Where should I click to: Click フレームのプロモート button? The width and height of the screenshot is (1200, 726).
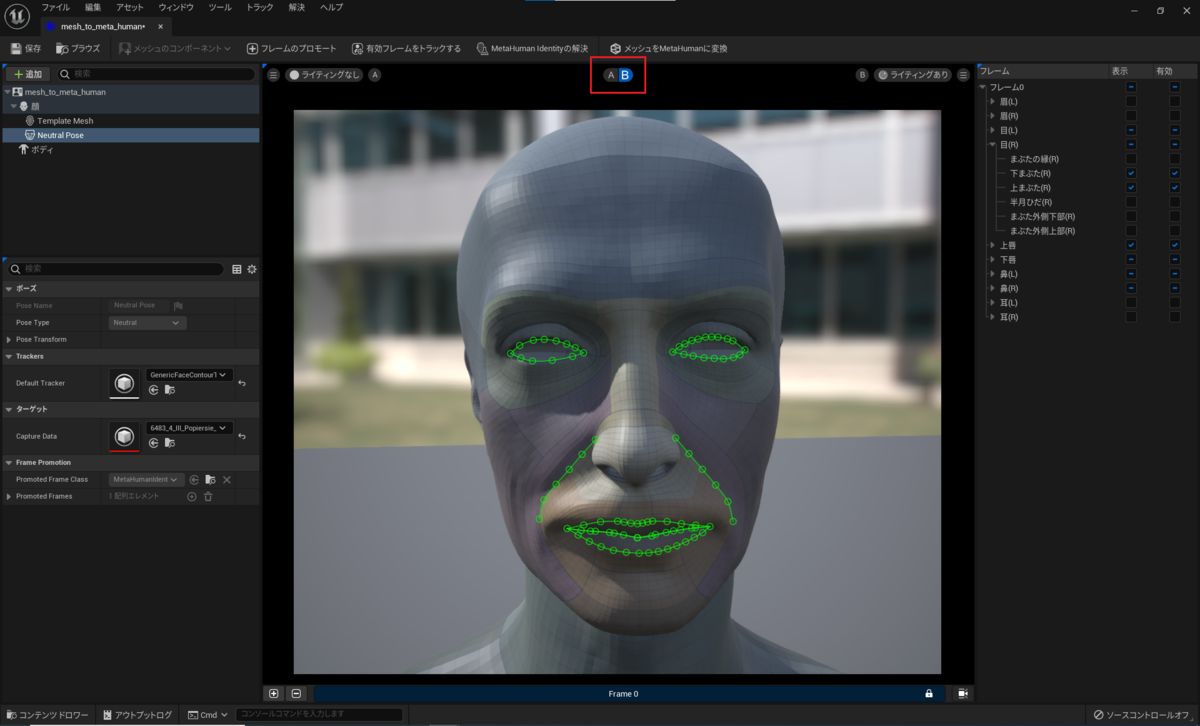pos(292,48)
